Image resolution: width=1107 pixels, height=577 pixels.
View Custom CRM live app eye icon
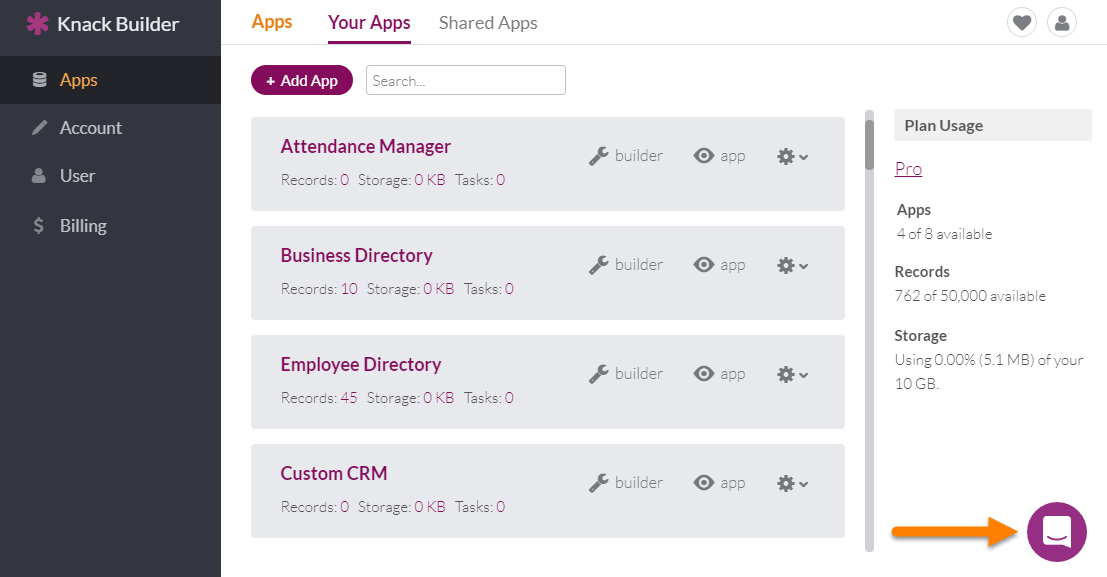704,482
